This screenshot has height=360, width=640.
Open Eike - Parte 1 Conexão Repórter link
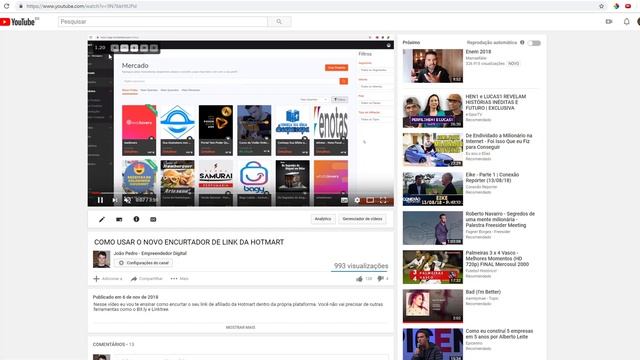click(x=493, y=178)
